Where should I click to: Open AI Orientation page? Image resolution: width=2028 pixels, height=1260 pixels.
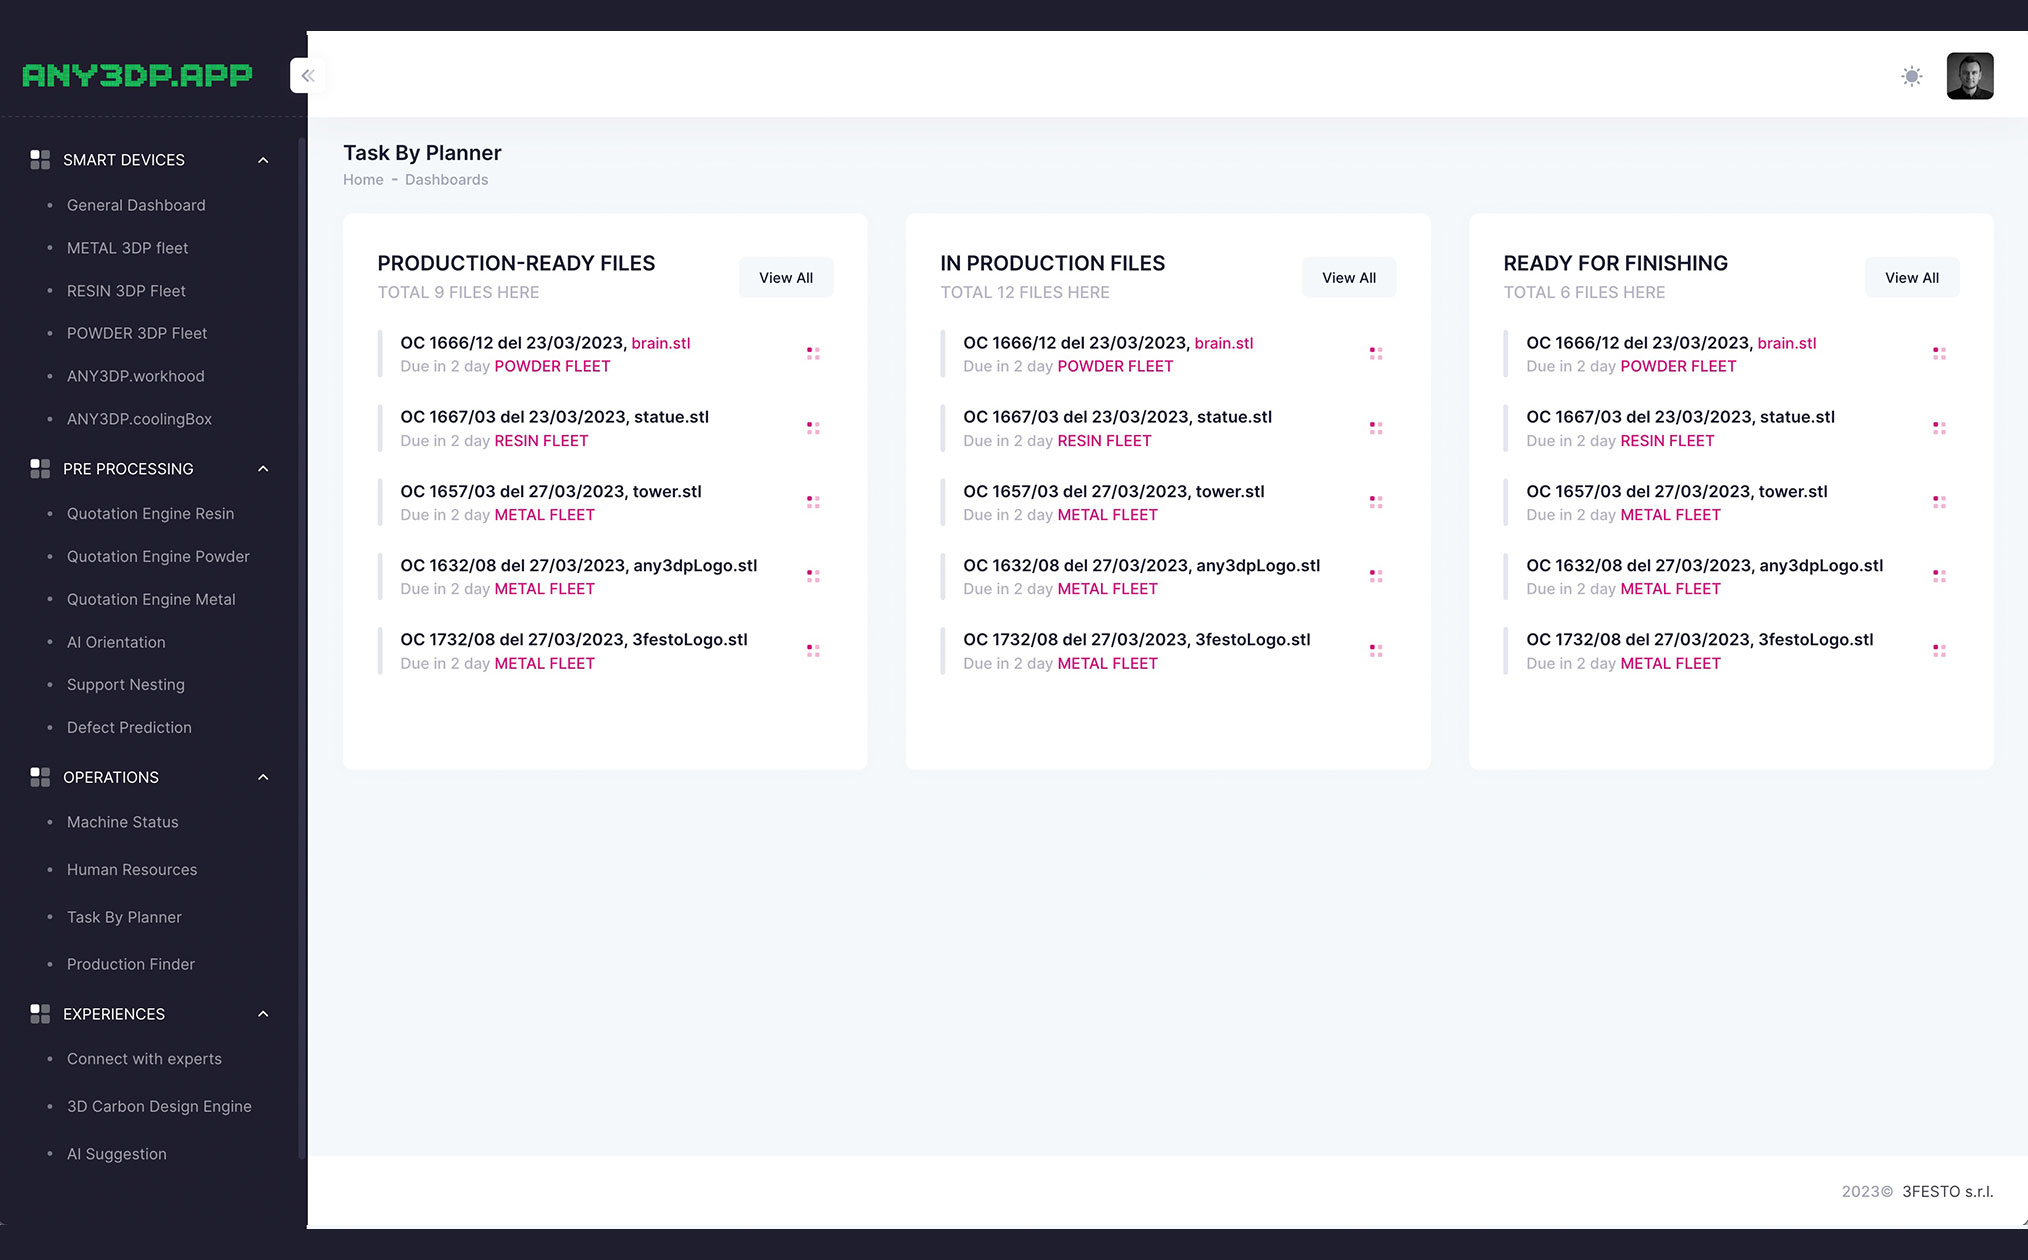click(116, 642)
